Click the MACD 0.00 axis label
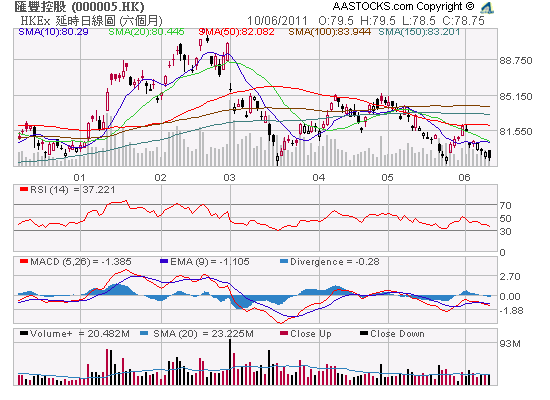 (510, 296)
